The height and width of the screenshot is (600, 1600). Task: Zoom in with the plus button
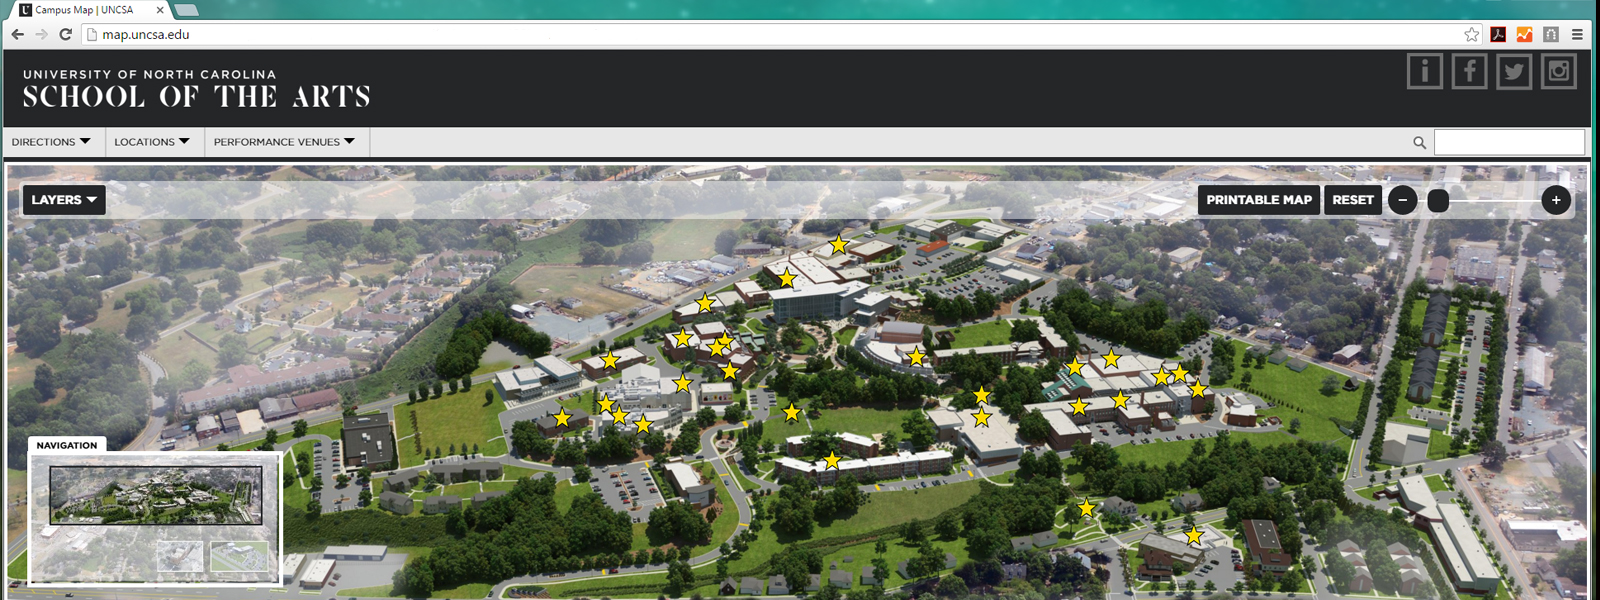1556,200
